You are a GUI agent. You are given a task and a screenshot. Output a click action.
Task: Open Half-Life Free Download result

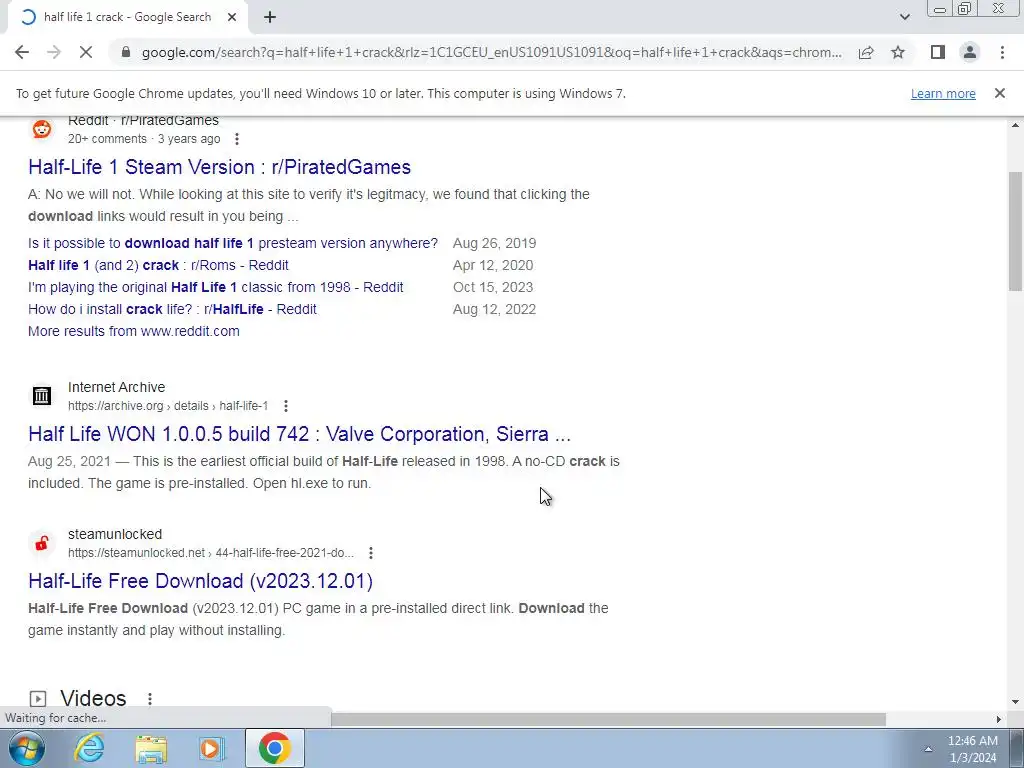point(200,581)
